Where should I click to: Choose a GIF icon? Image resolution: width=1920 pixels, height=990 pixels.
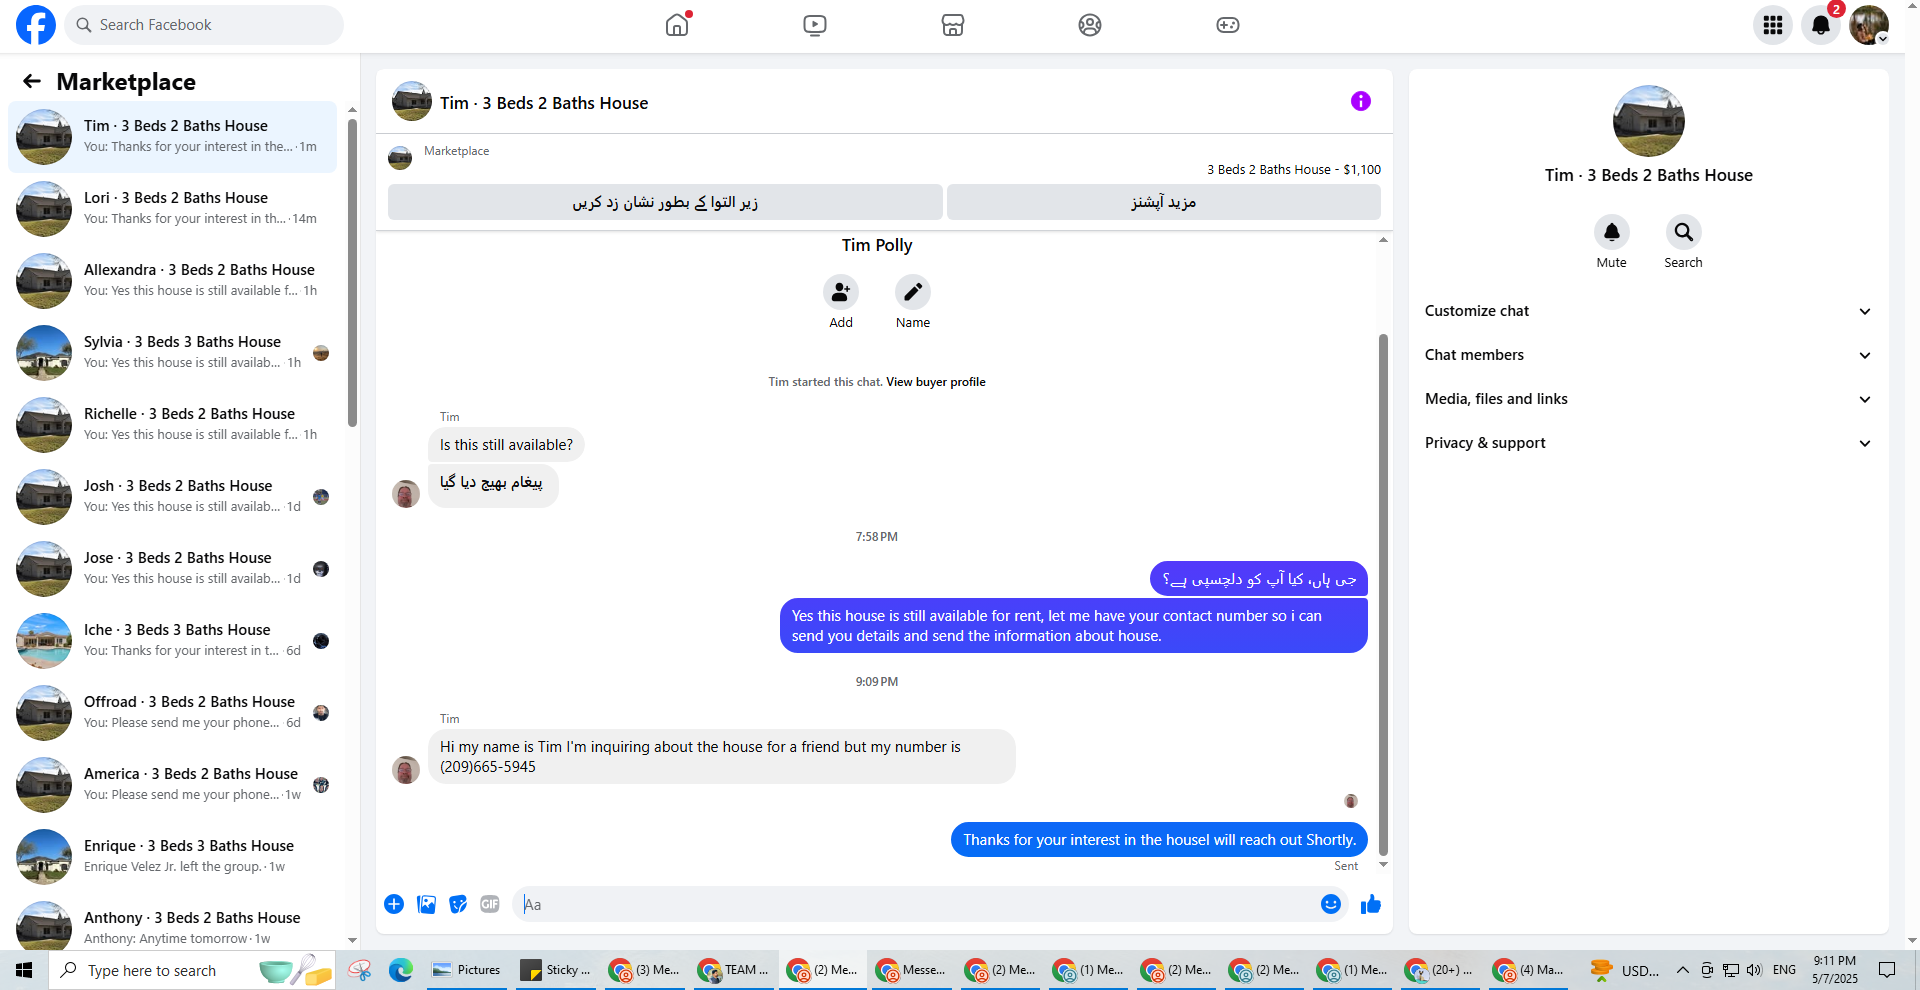pyautogui.click(x=490, y=904)
